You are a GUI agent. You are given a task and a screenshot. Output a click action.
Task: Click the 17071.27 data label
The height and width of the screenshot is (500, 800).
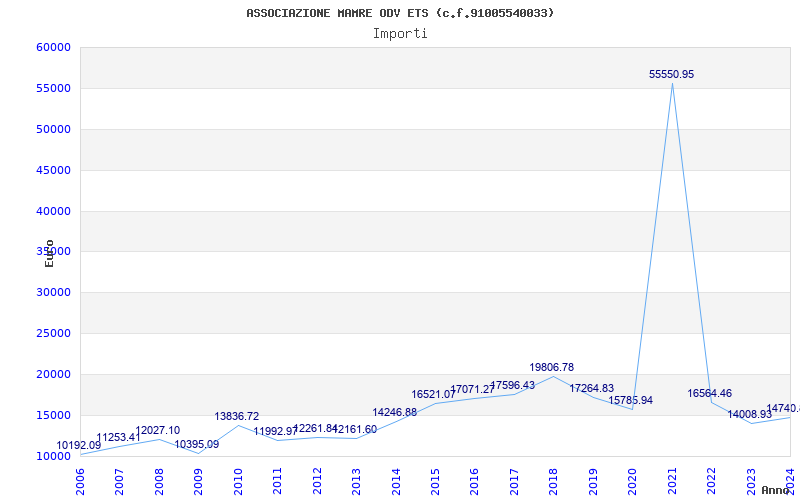(473, 390)
